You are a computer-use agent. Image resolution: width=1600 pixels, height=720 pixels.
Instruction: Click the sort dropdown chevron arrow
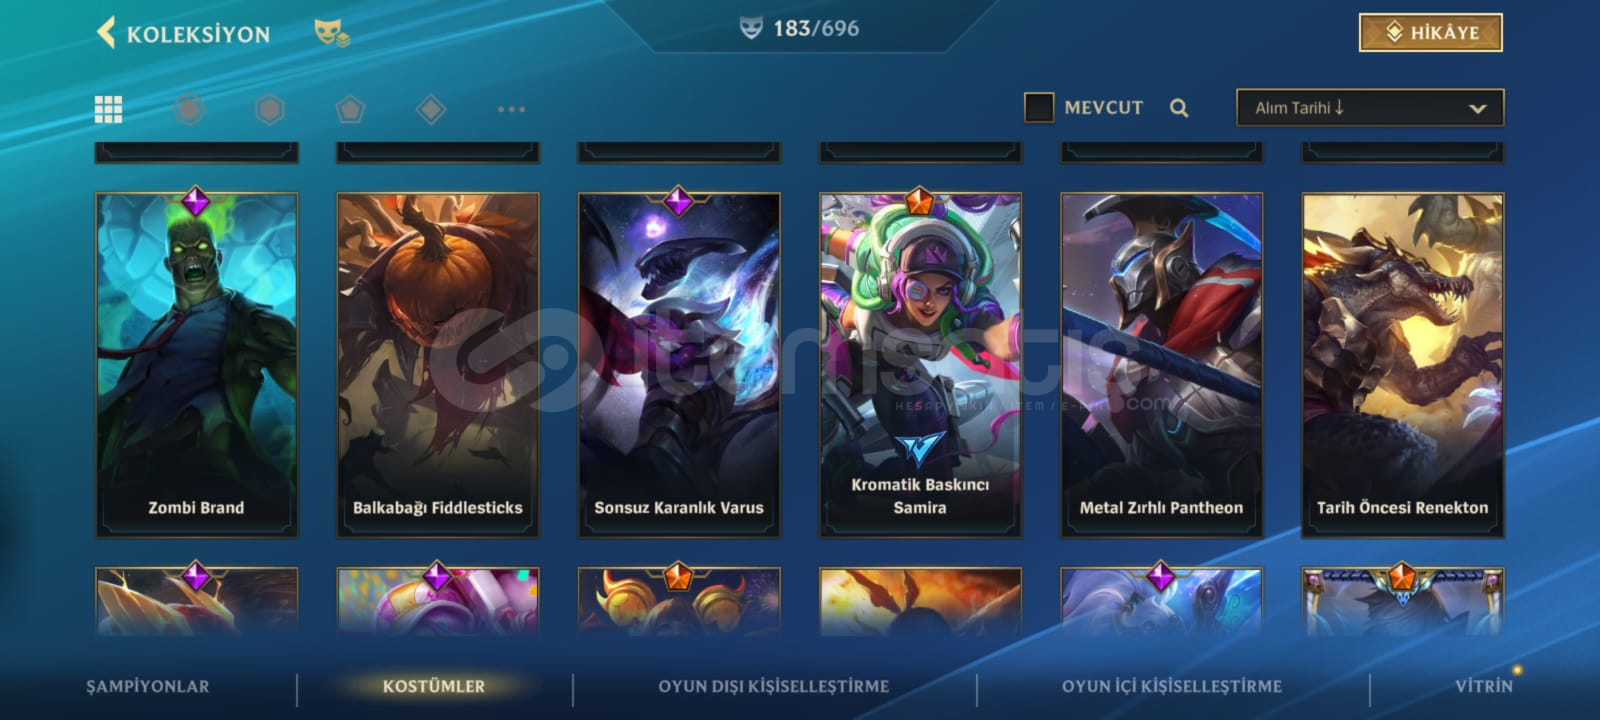tap(1477, 108)
